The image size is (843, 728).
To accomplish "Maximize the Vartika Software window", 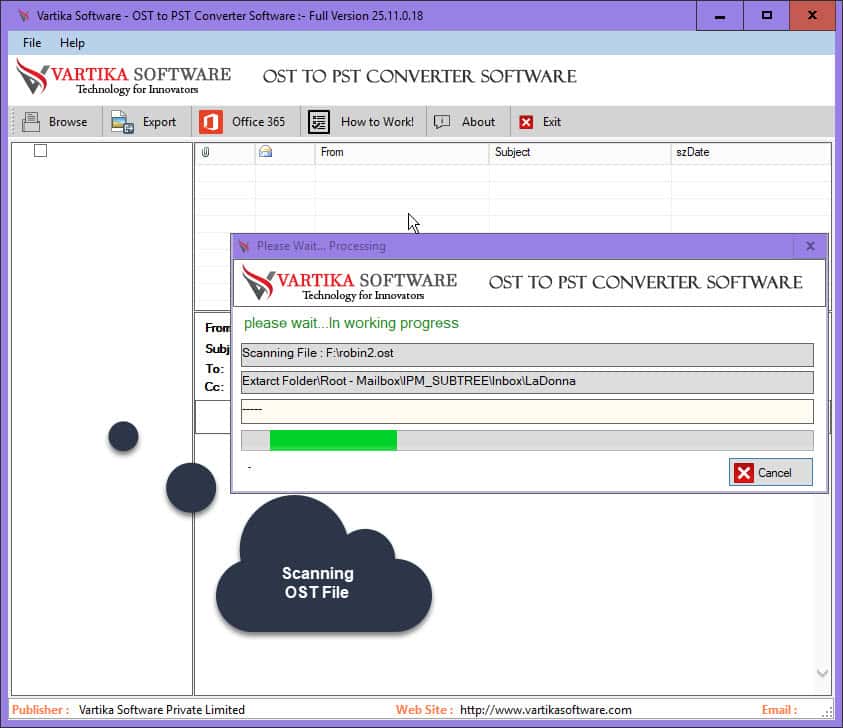I will click(767, 16).
